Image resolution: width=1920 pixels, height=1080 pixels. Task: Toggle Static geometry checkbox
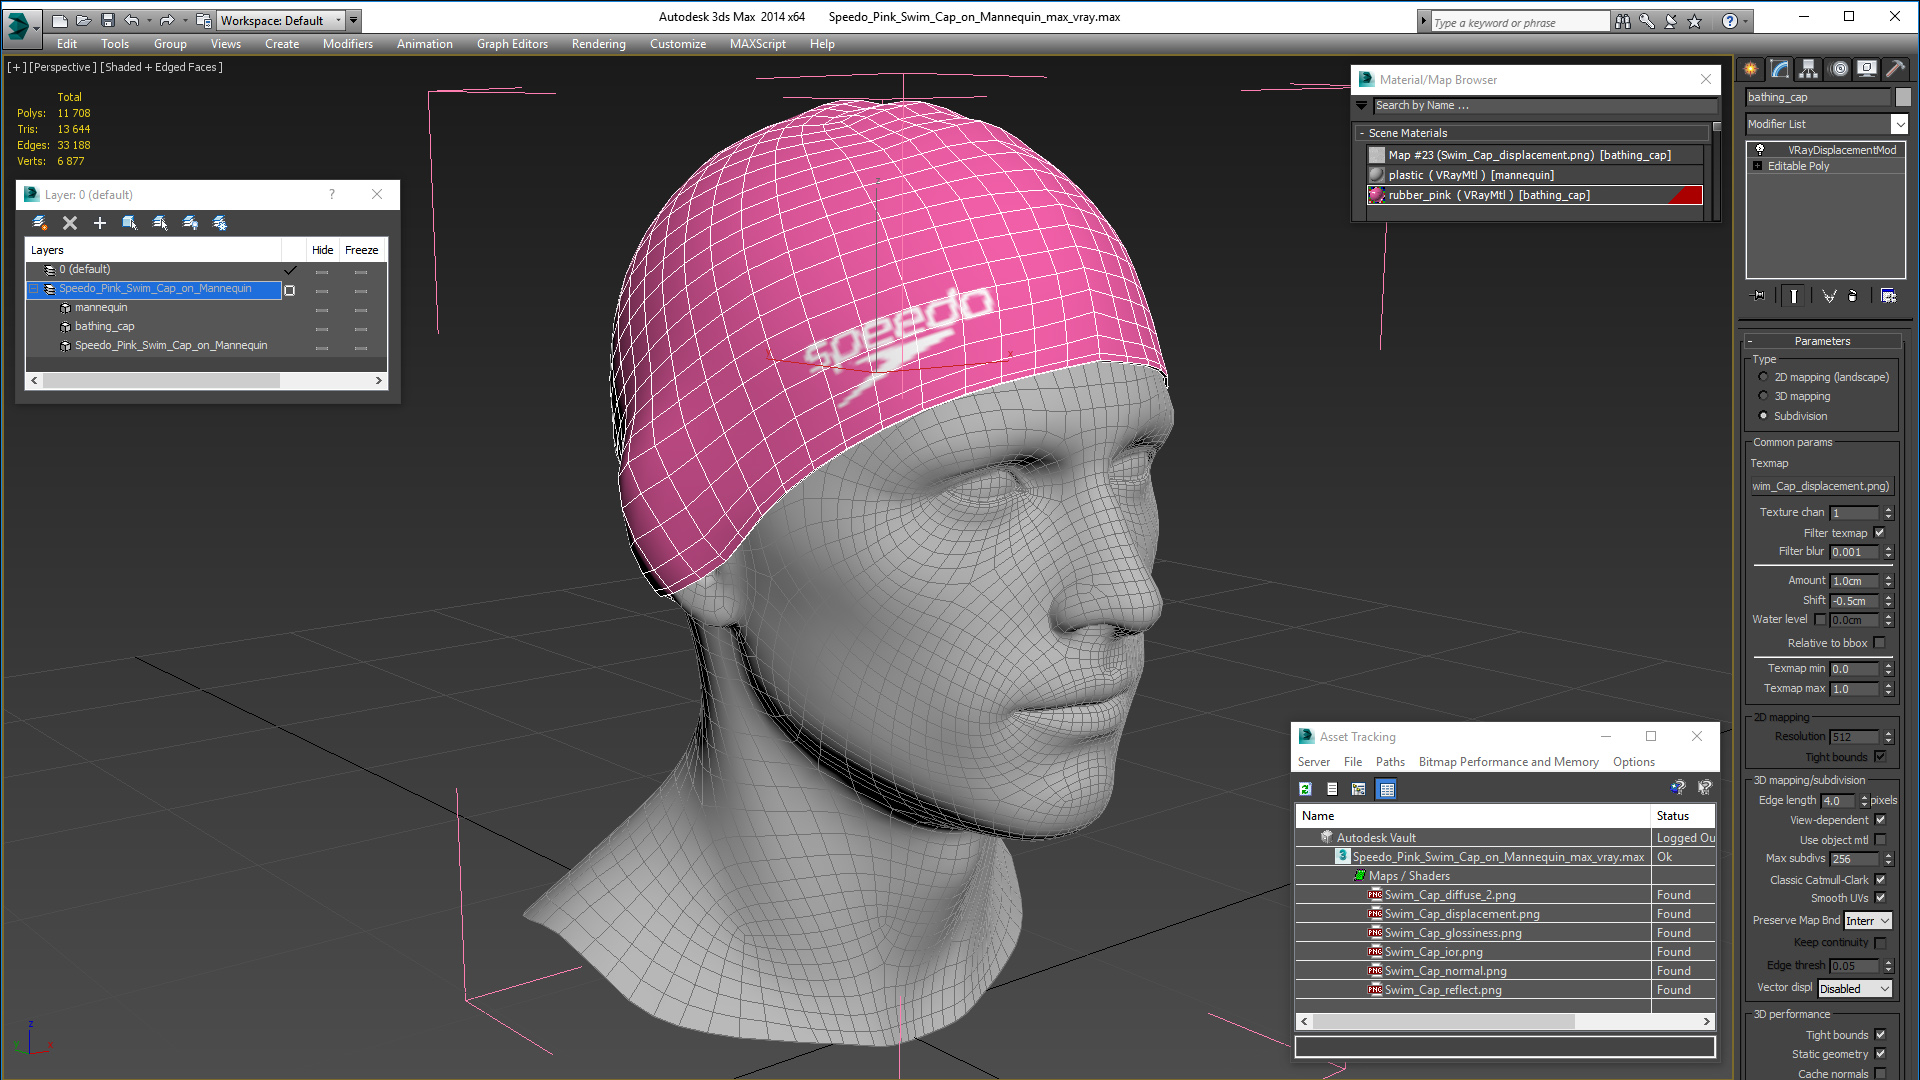point(1880,1054)
